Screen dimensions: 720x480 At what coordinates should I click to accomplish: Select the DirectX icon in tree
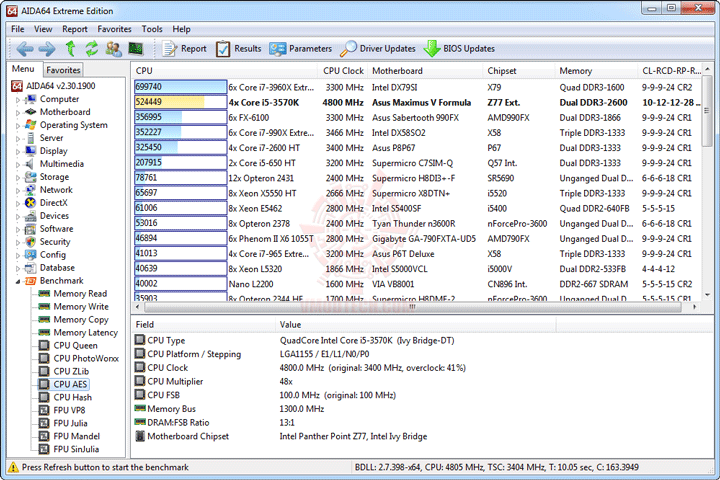pos(30,203)
